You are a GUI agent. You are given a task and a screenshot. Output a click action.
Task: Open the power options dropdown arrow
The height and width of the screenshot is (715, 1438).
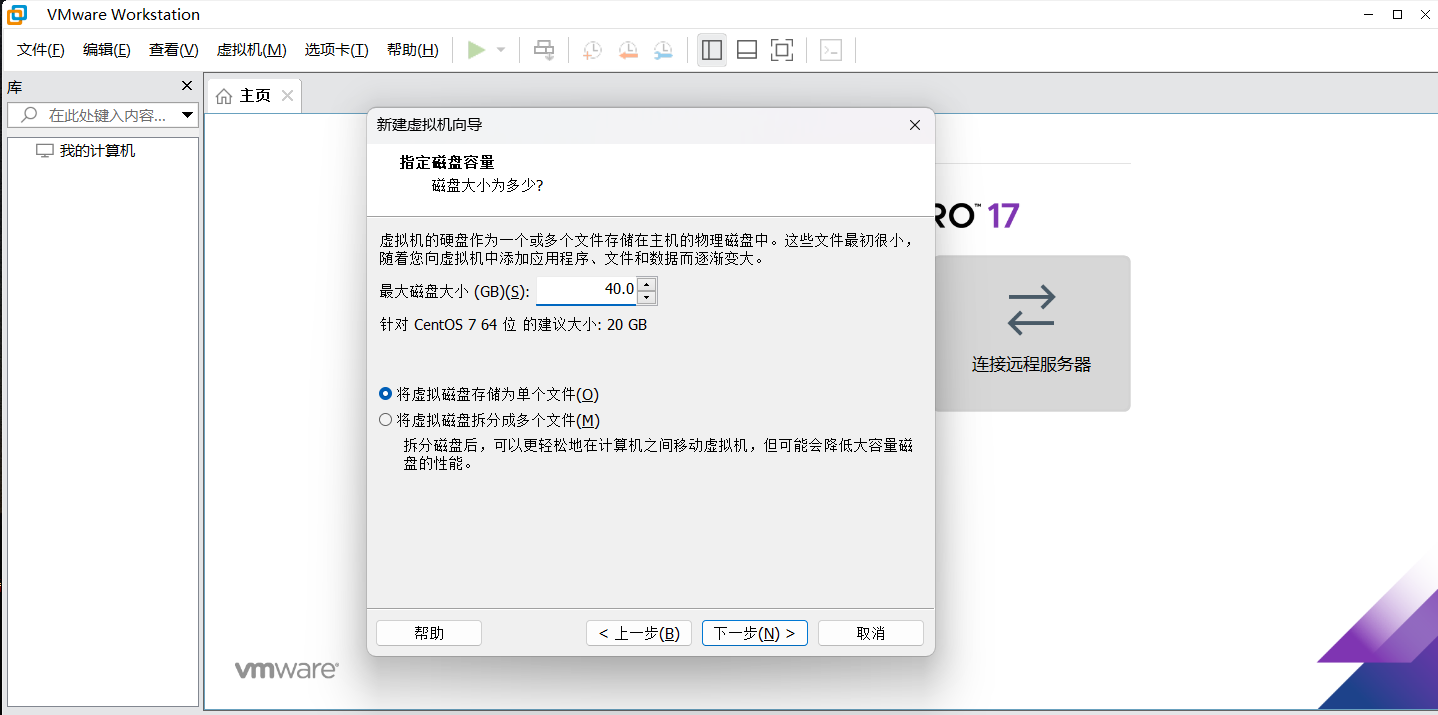pyautogui.click(x=501, y=50)
